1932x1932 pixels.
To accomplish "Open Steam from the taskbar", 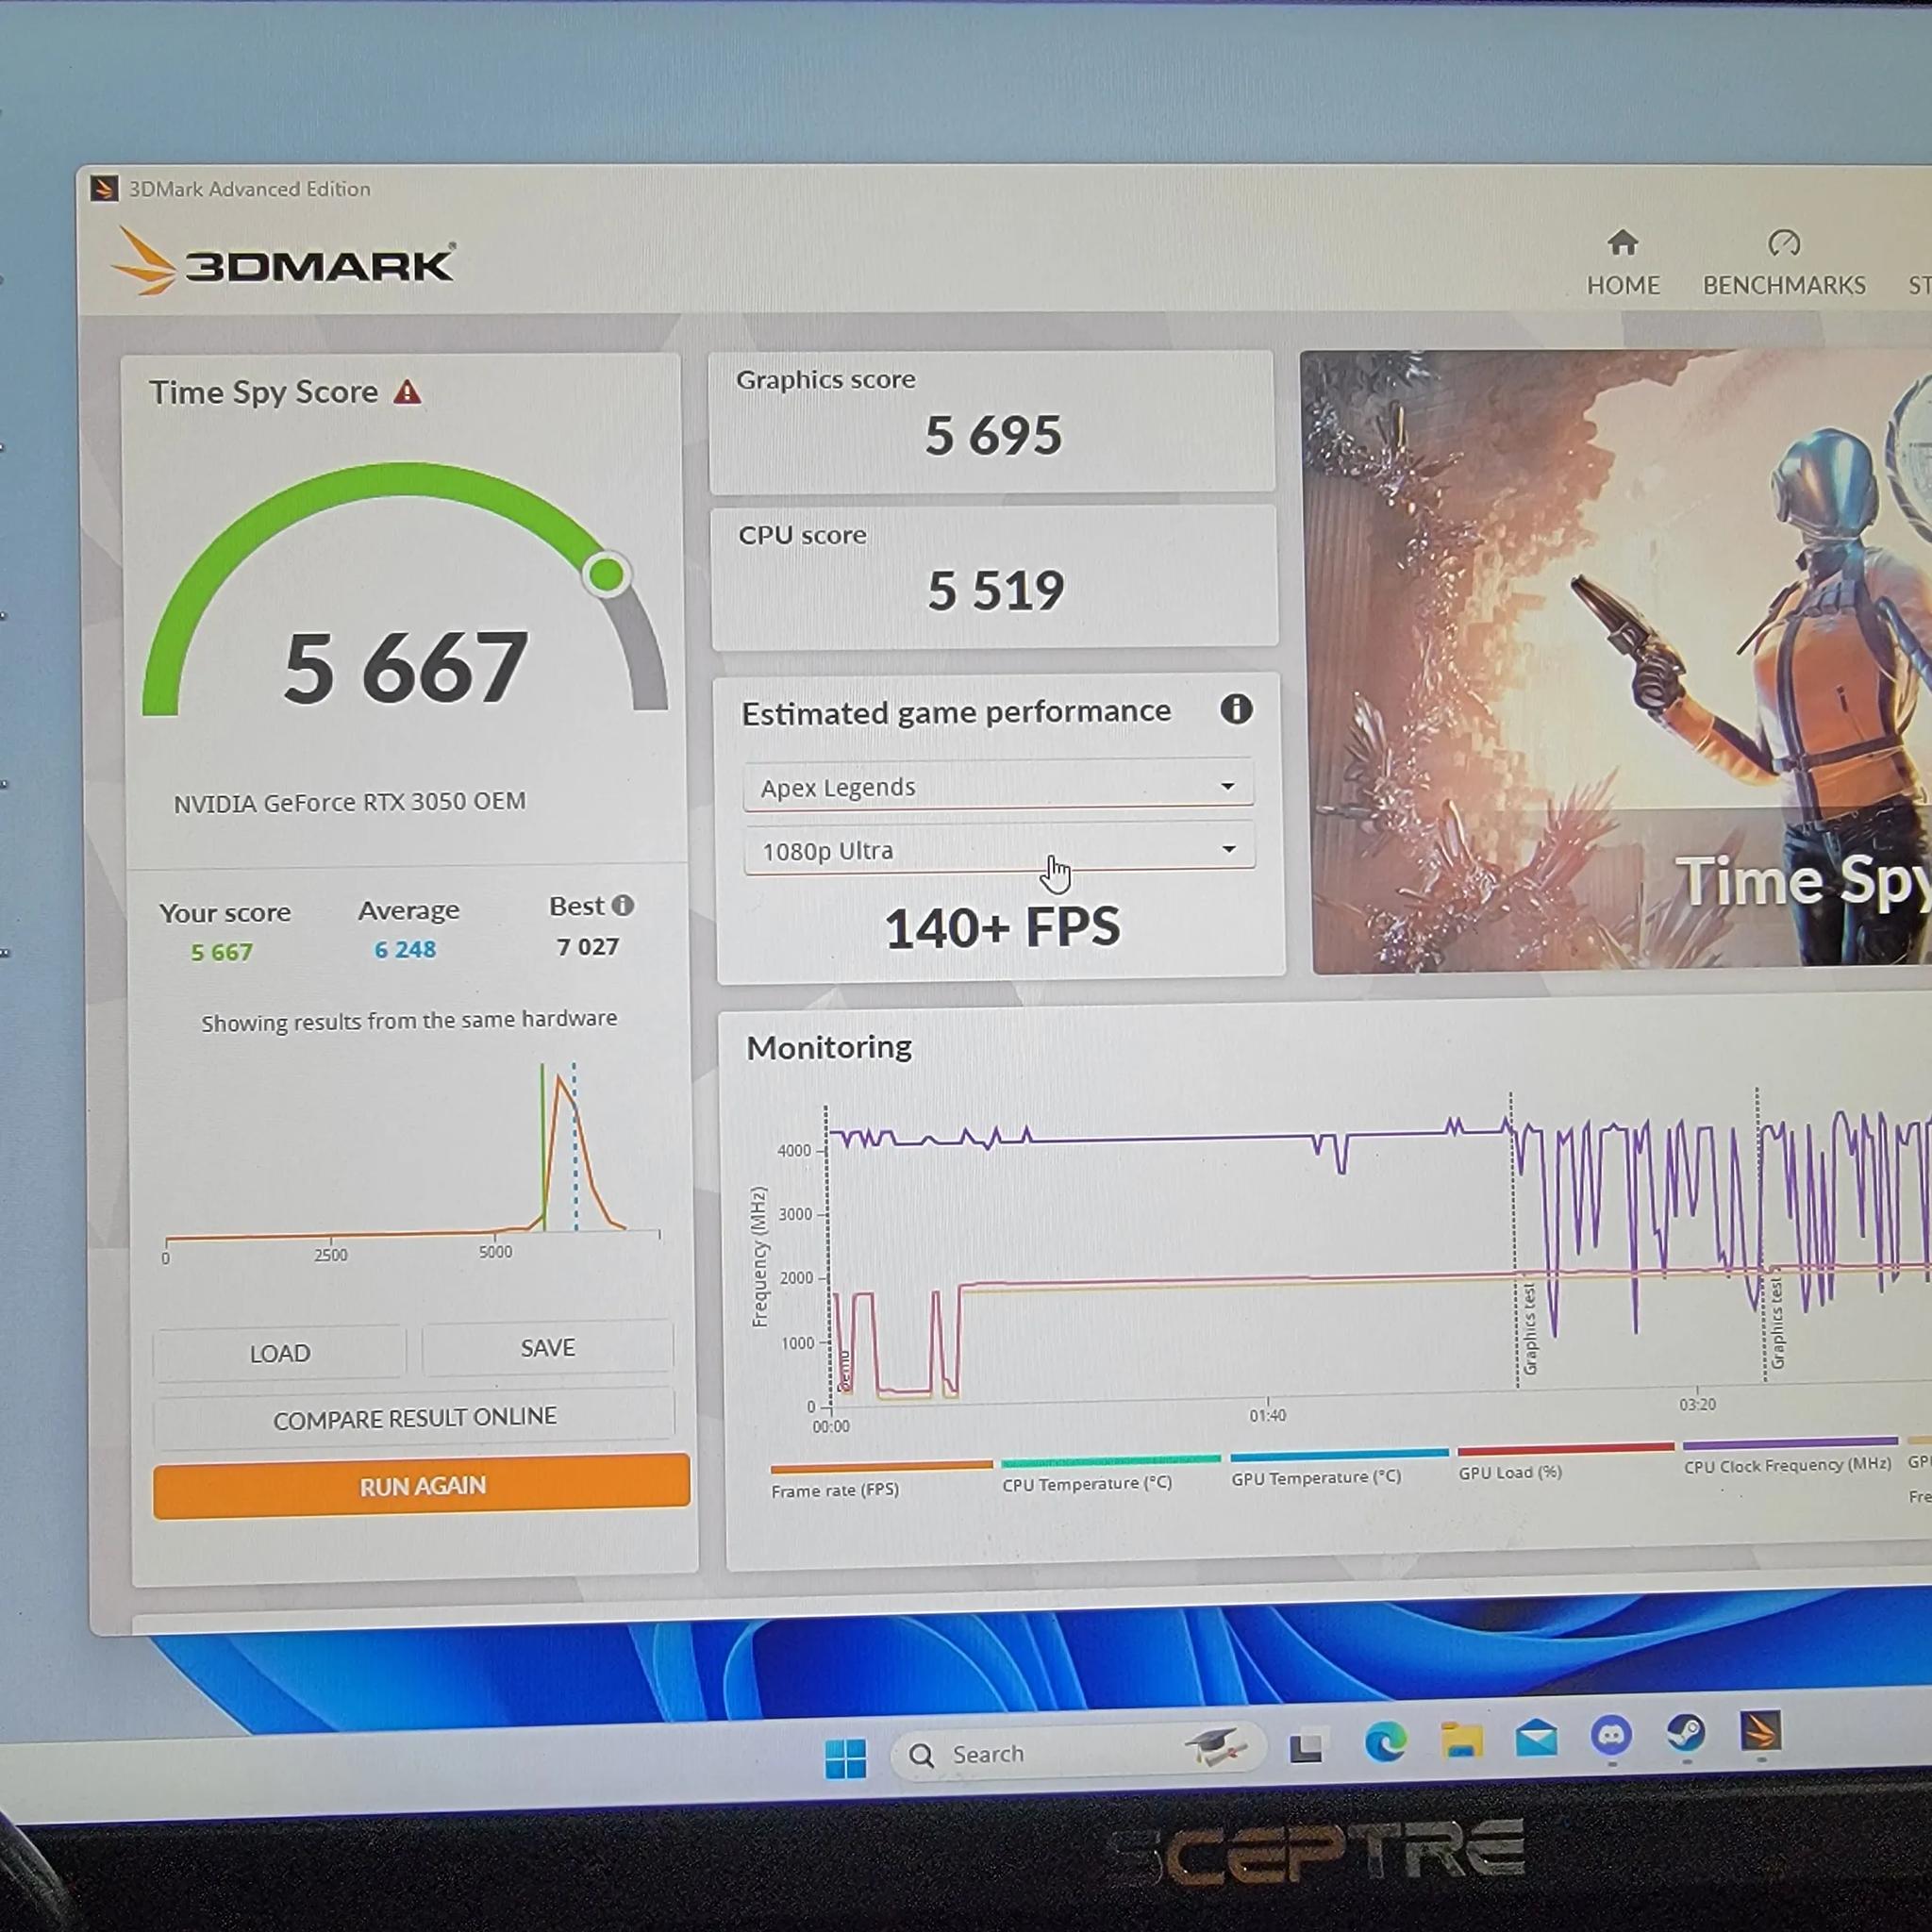I will (1686, 1732).
